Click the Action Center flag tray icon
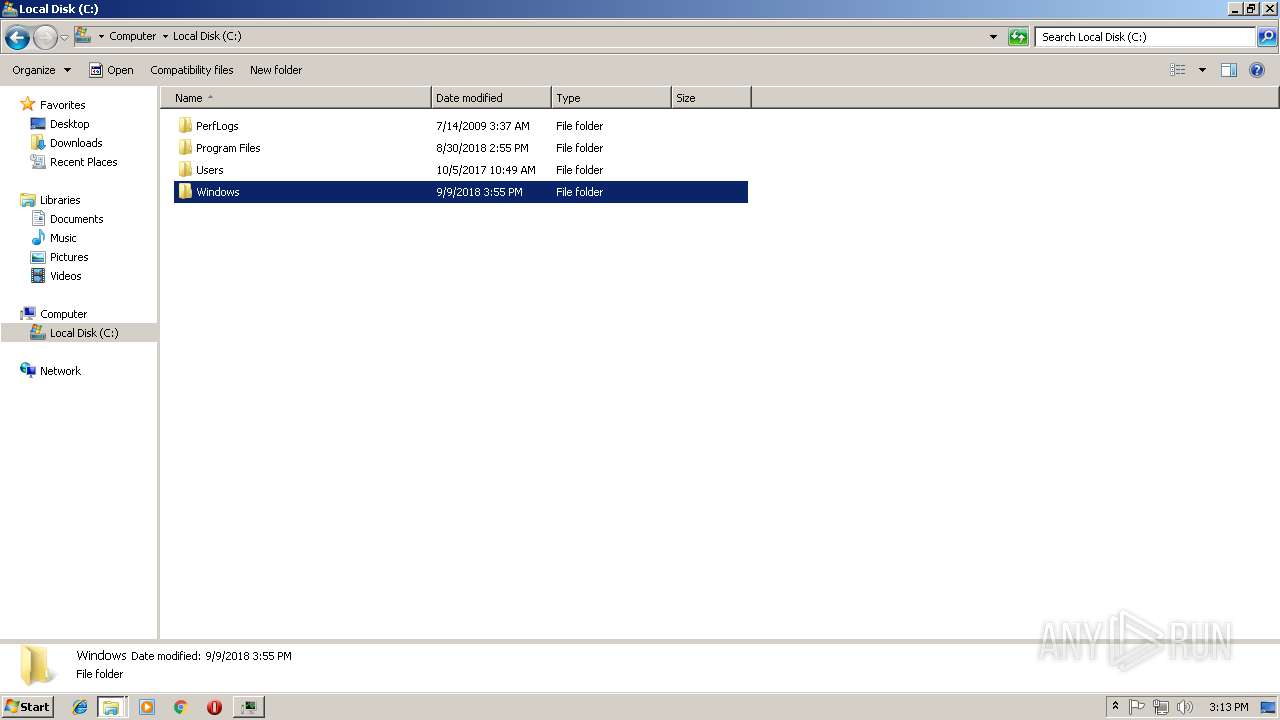Screen dimensions: 1280x720 [x=1137, y=707]
